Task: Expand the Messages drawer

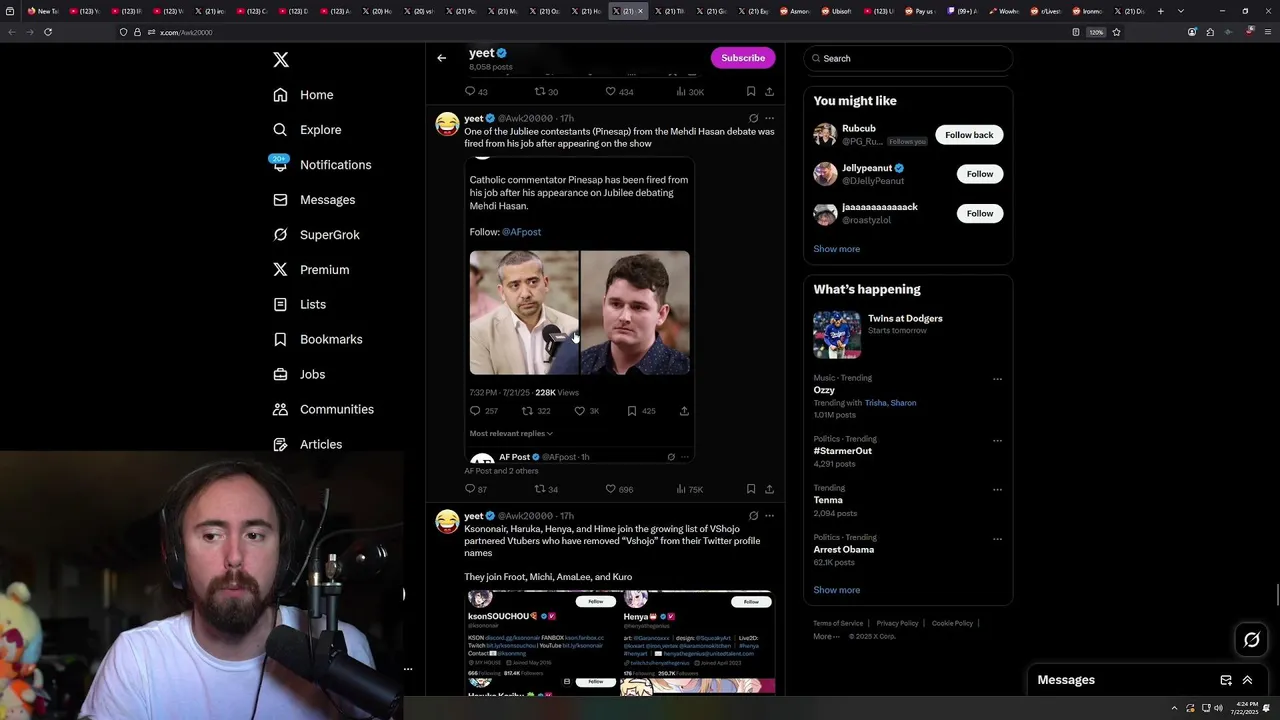Action: tap(1247, 680)
